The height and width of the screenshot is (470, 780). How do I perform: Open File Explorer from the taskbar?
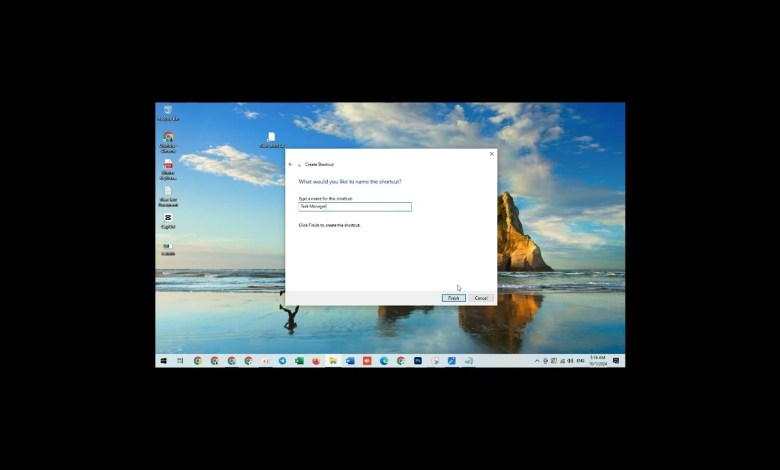tap(333, 361)
